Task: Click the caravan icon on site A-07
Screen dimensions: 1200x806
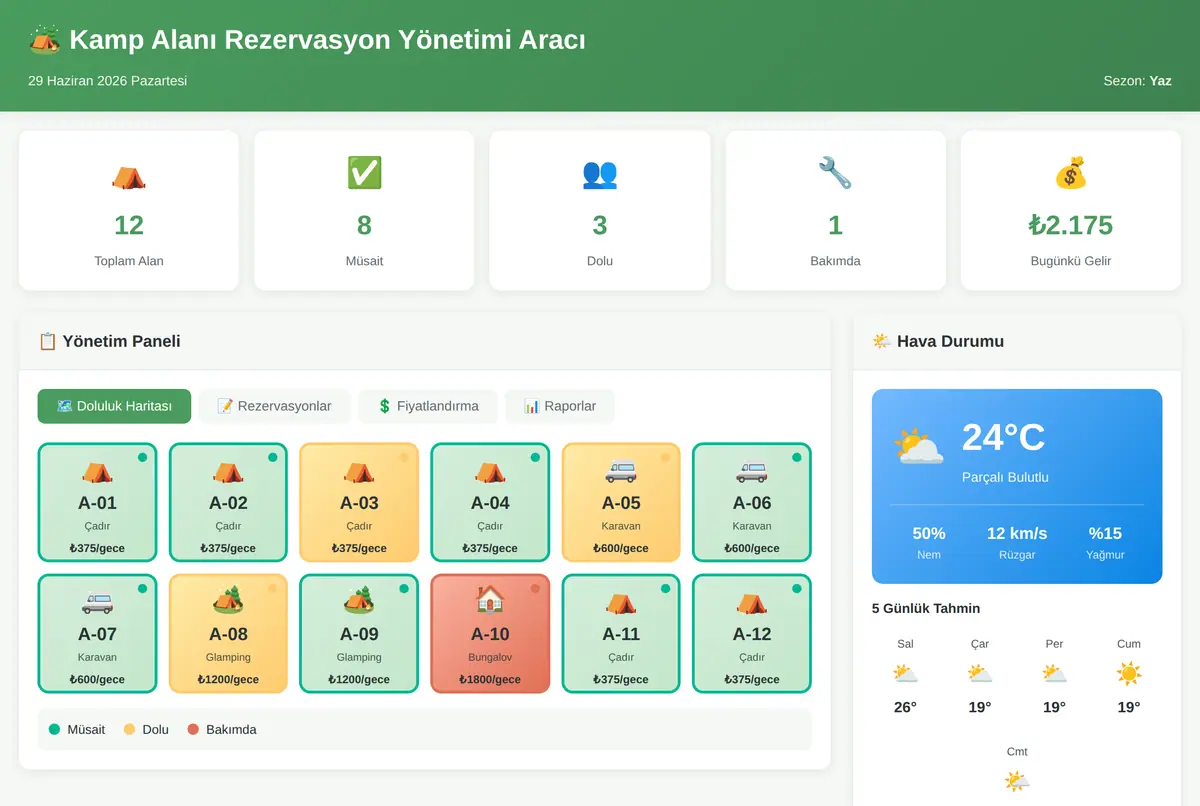Action: (97, 603)
